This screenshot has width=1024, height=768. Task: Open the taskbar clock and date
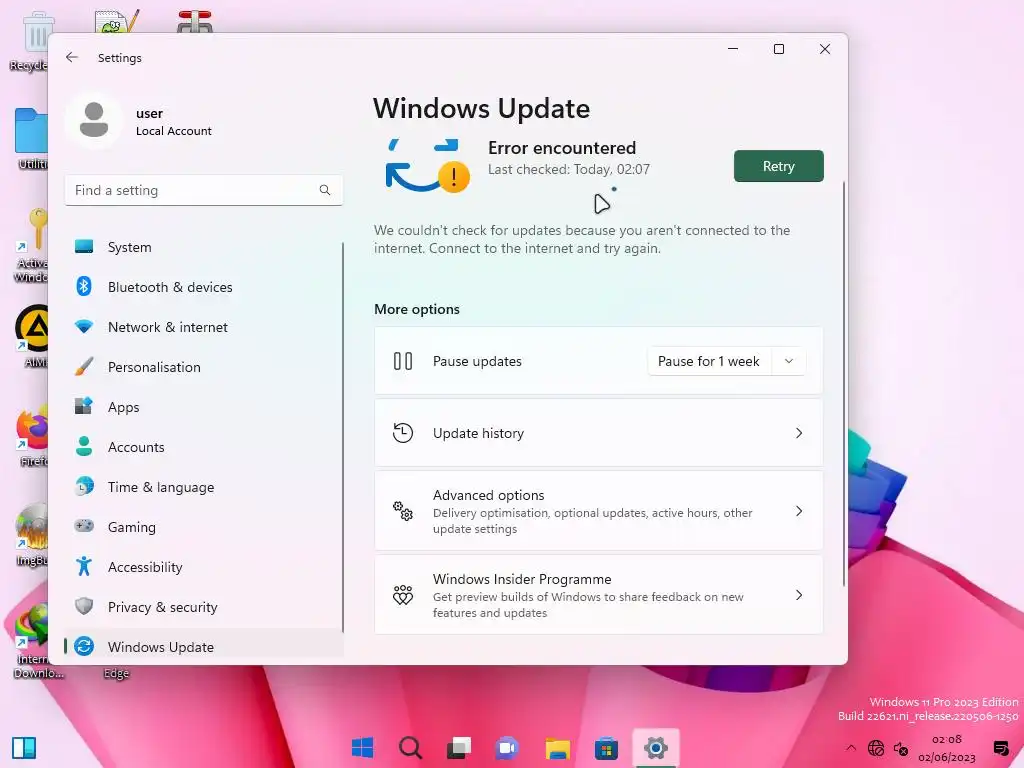click(947, 748)
